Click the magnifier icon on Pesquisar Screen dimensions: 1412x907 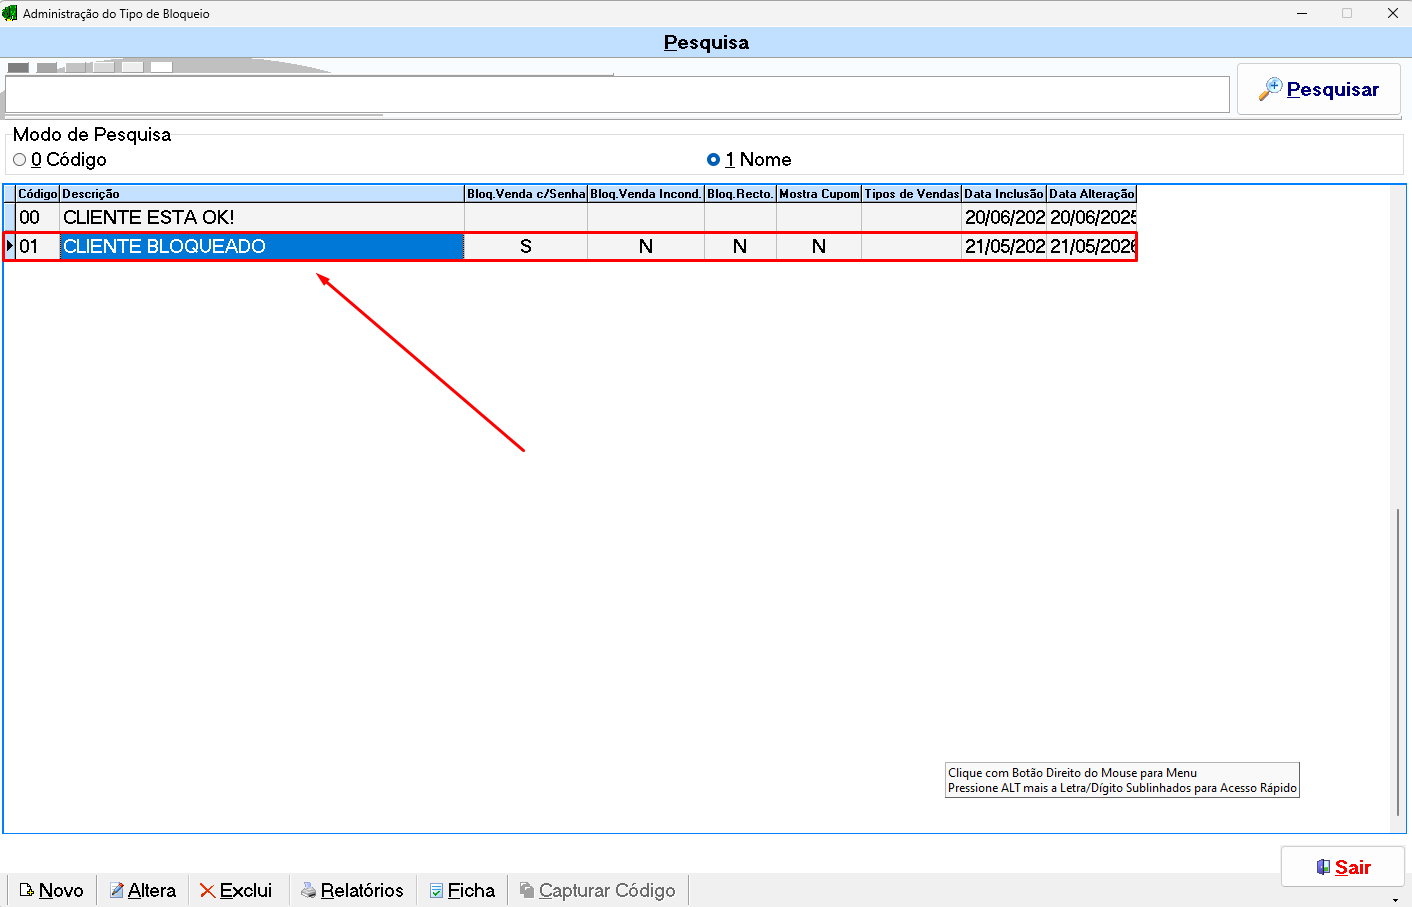(1270, 89)
